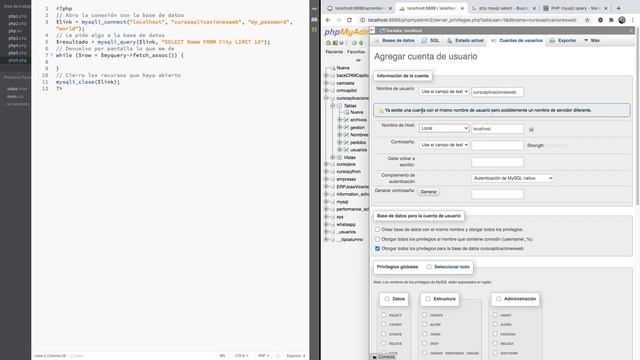Open the password 'Use el campo de texto' dropdown
This screenshot has height=360, width=640.
(x=444, y=145)
